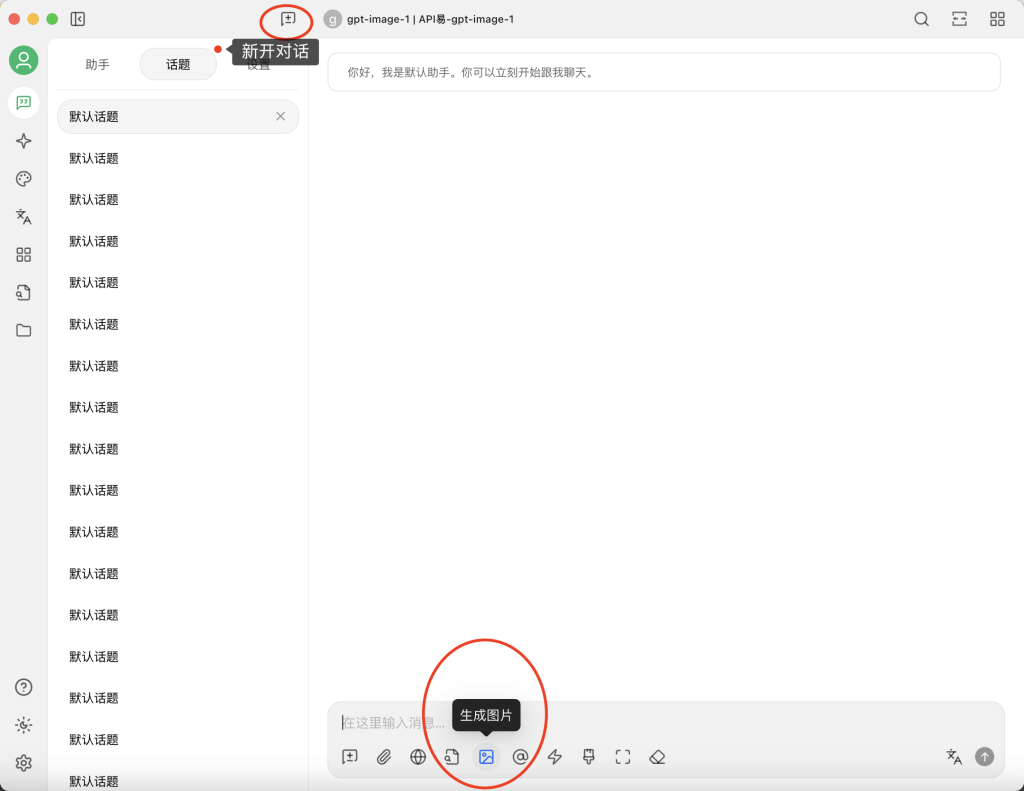
Task: Open the Translate page from the left sidebar
Action: click(24, 217)
